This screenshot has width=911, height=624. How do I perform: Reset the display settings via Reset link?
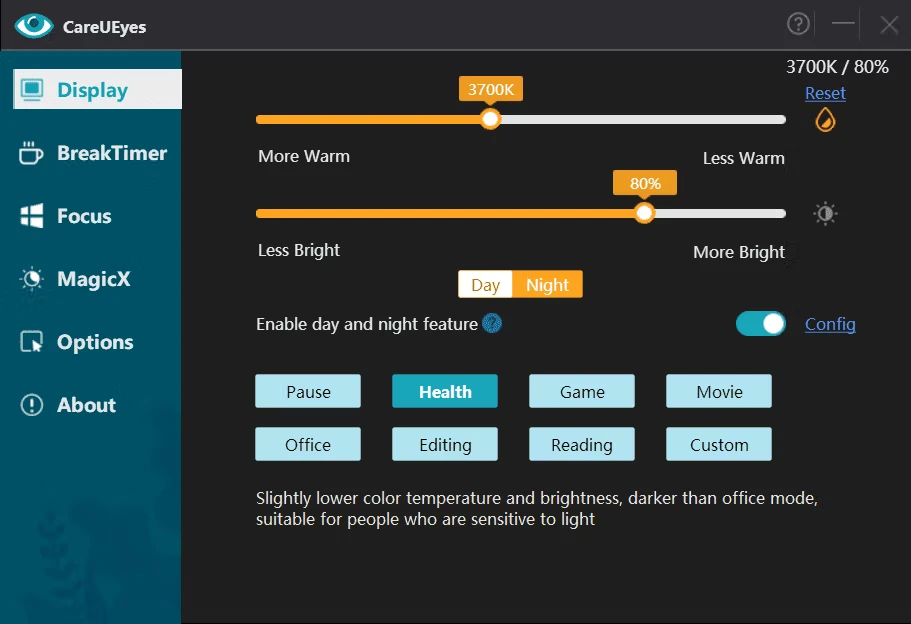tap(825, 93)
